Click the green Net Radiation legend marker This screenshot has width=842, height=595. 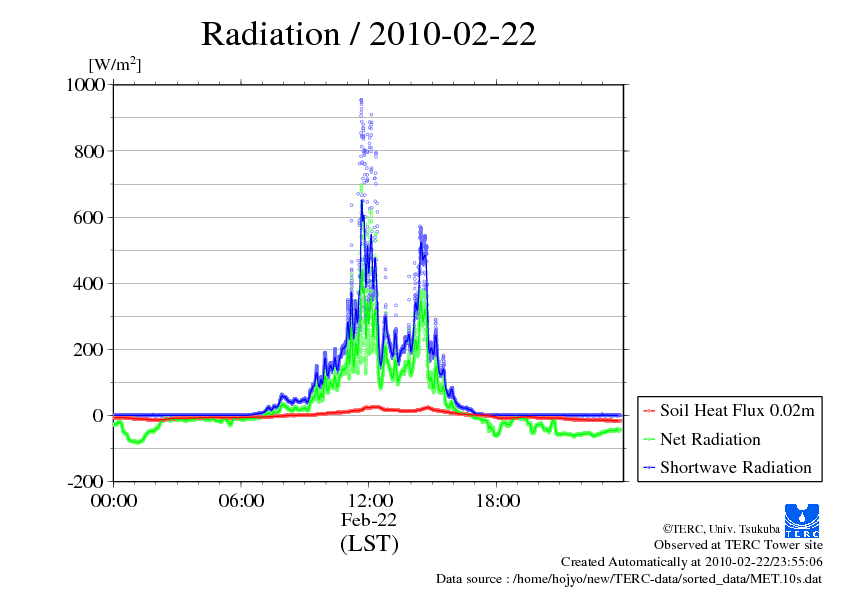[x=649, y=439]
